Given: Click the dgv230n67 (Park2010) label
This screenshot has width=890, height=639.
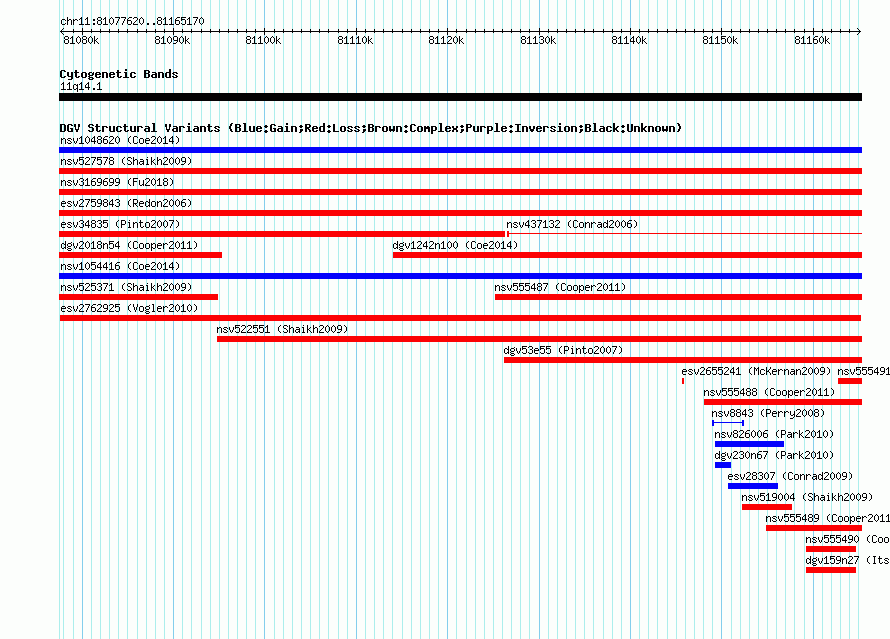Looking at the screenshot, I should (774, 455).
